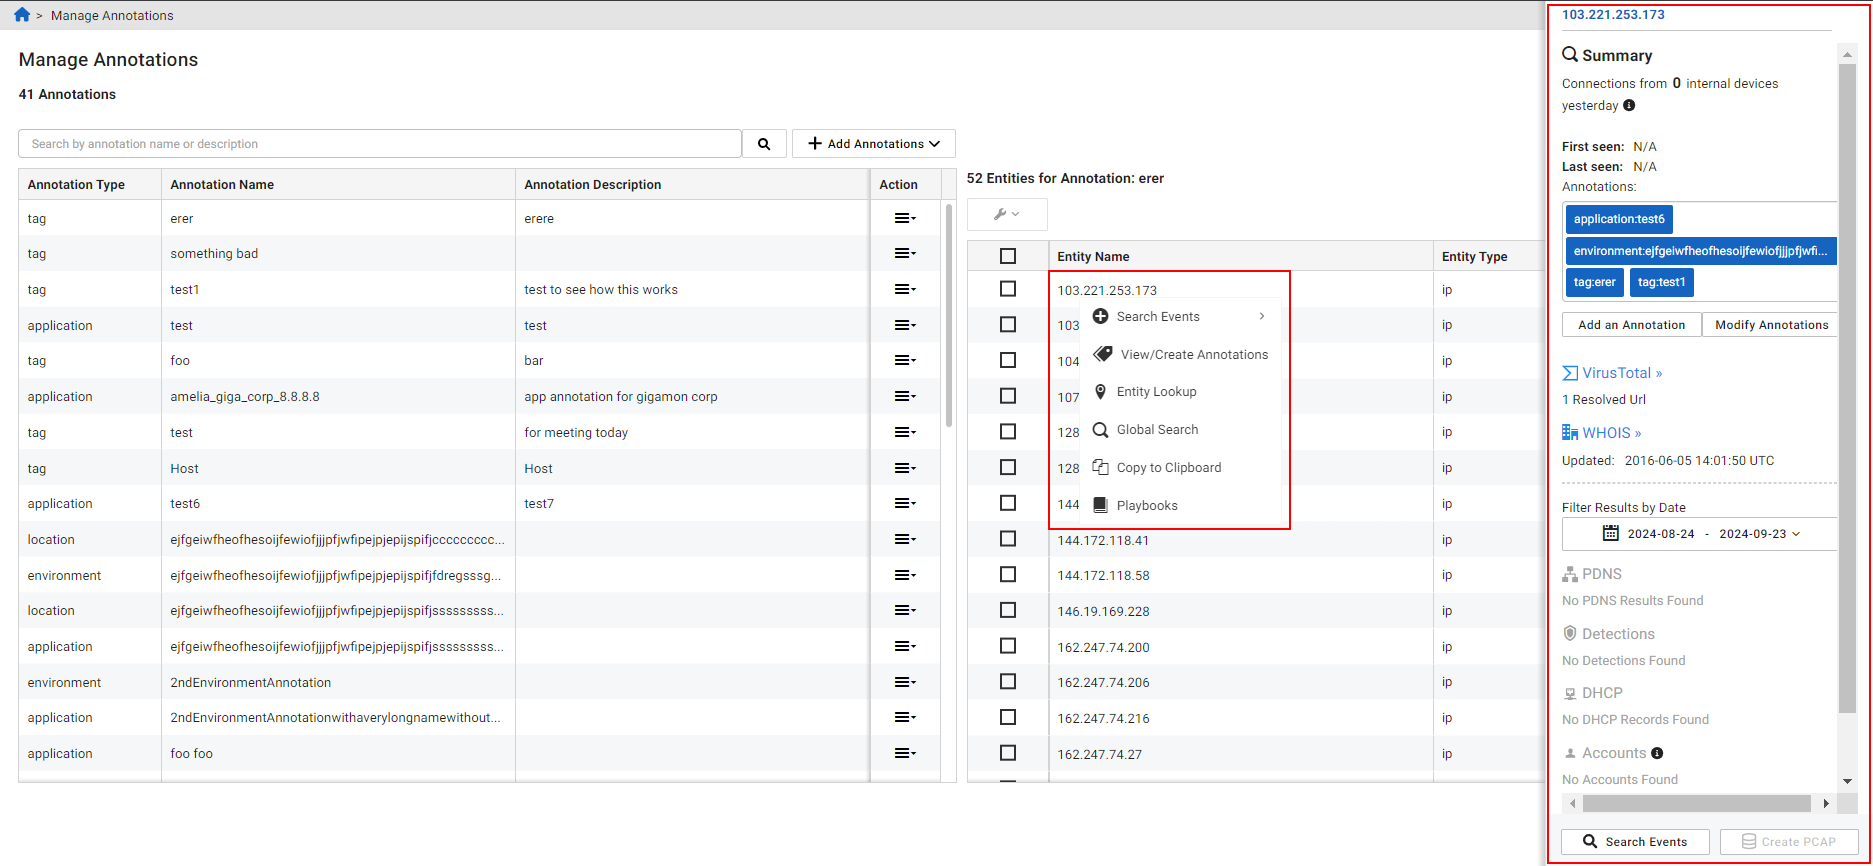Open action menu for test1 annotation
This screenshot has height=866, width=1873.
pos(905,289)
